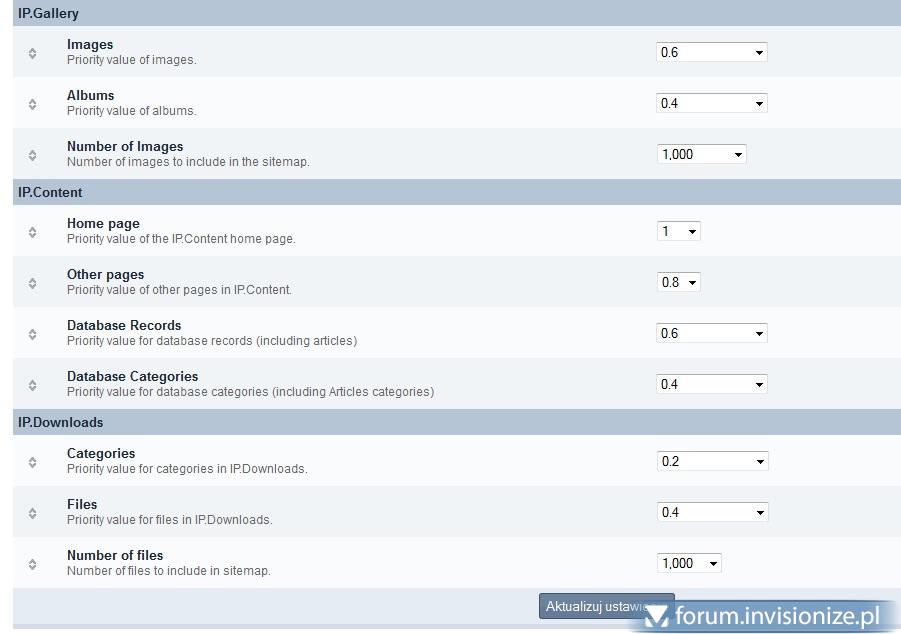
Task: Click the reorder handle beside Other pages
Action: (x=32, y=283)
